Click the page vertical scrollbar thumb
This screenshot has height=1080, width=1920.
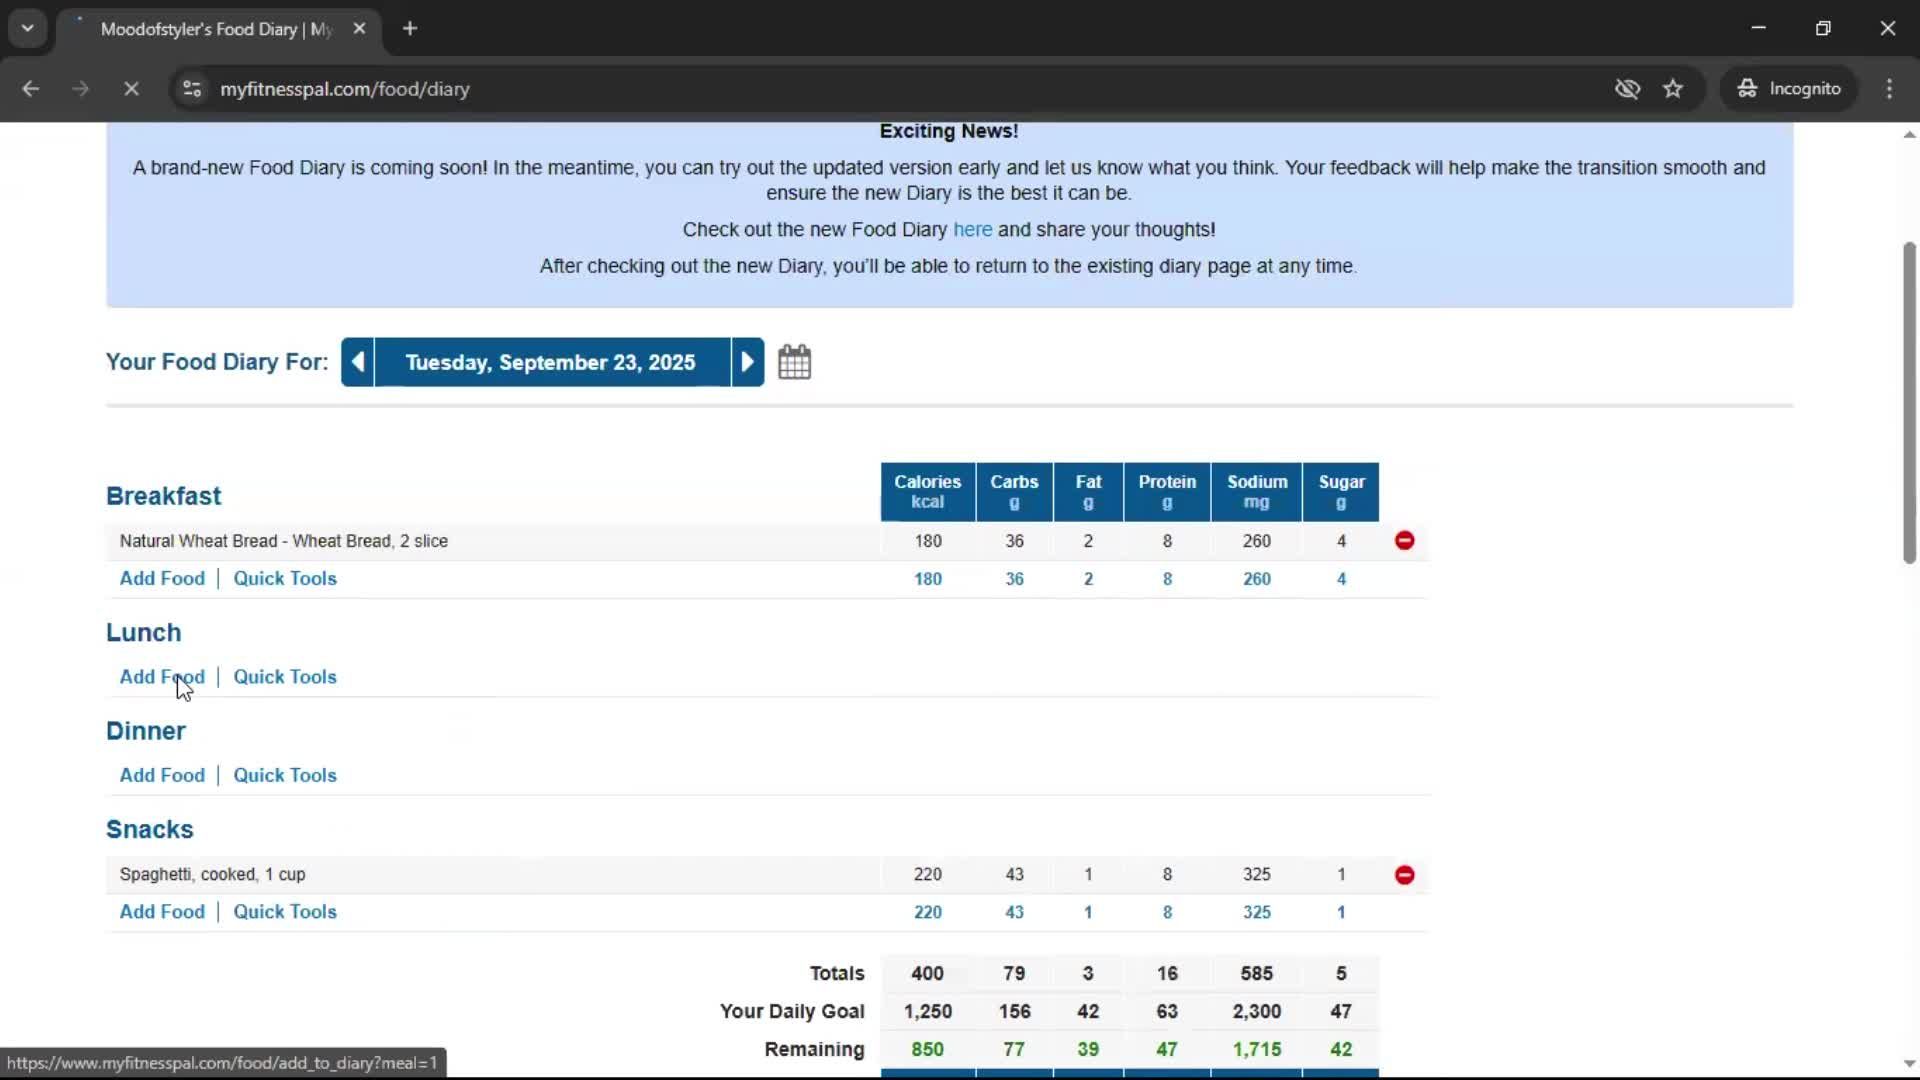(1909, 403)
